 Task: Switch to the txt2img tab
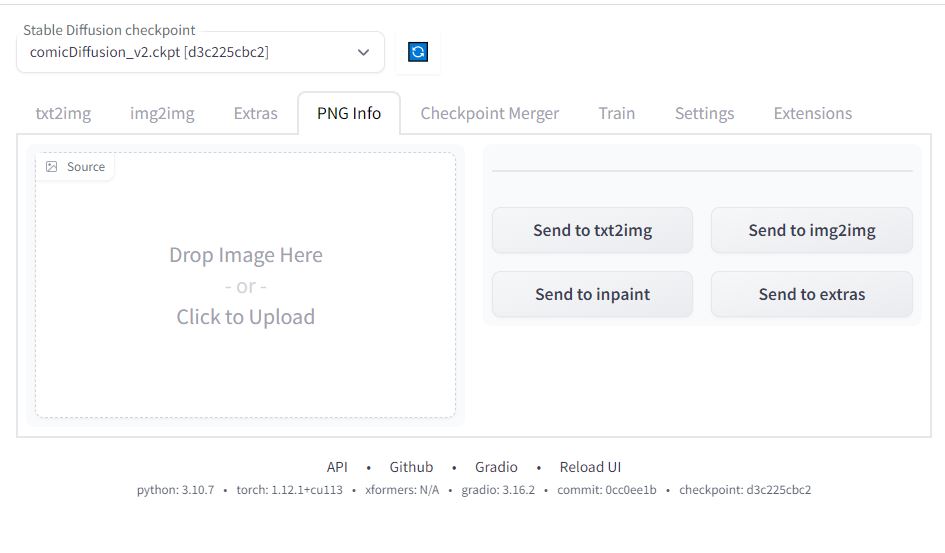tap(63, 113)
